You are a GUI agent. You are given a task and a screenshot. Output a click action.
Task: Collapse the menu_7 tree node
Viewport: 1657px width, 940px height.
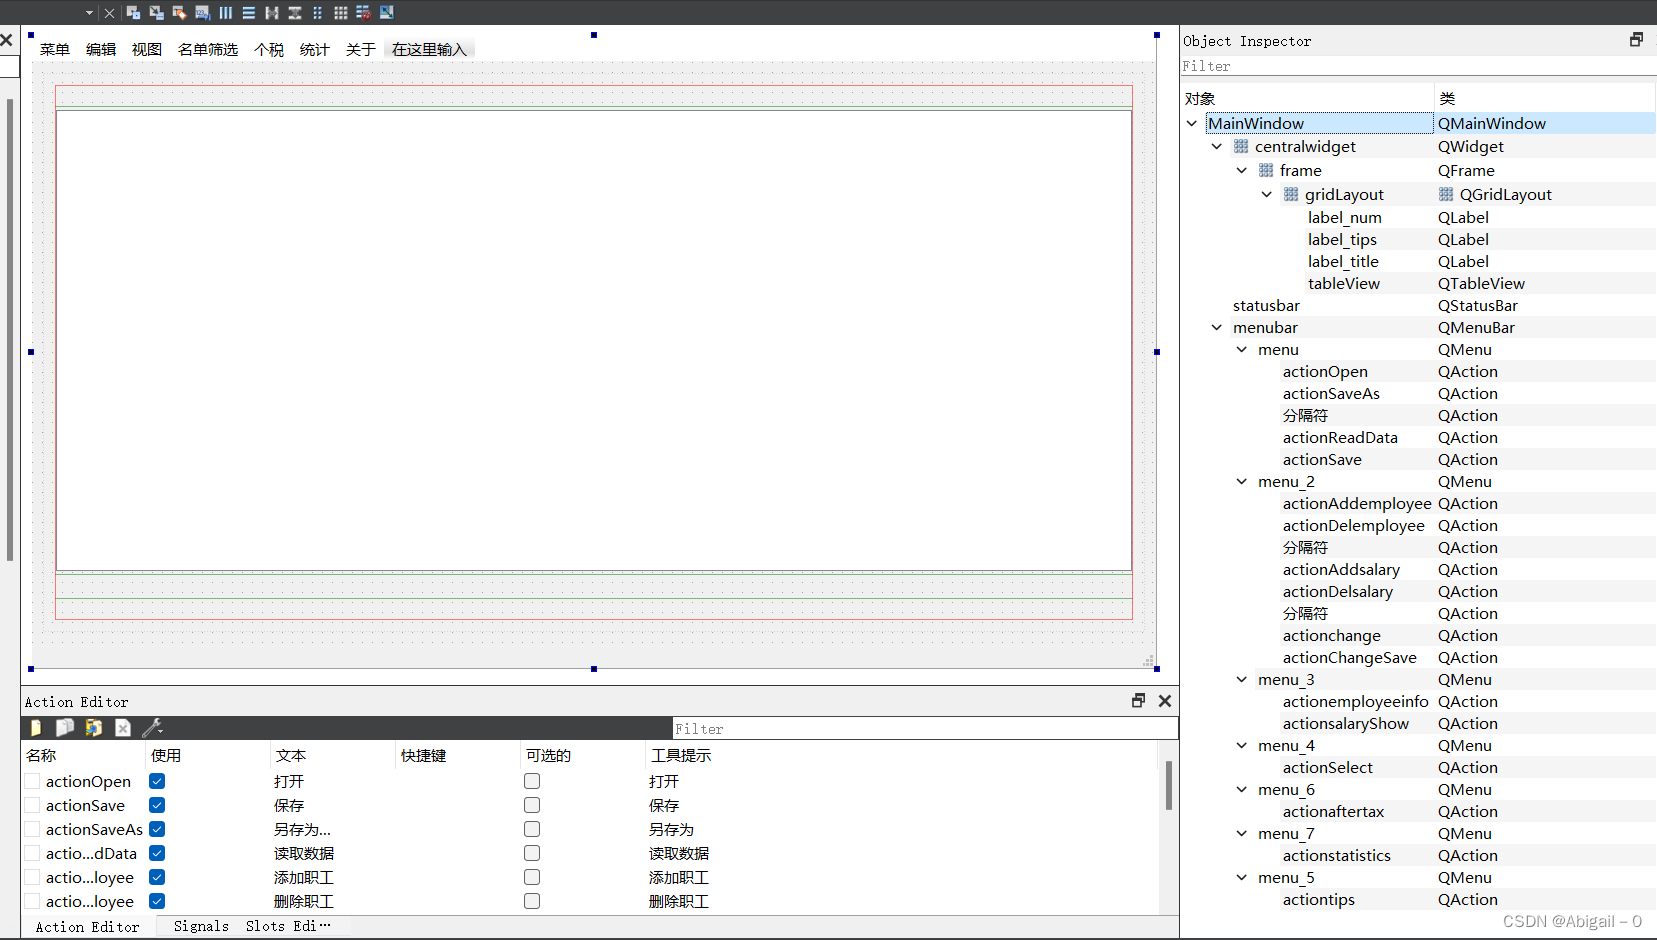pyautogui.click(x=1242, y=834)
